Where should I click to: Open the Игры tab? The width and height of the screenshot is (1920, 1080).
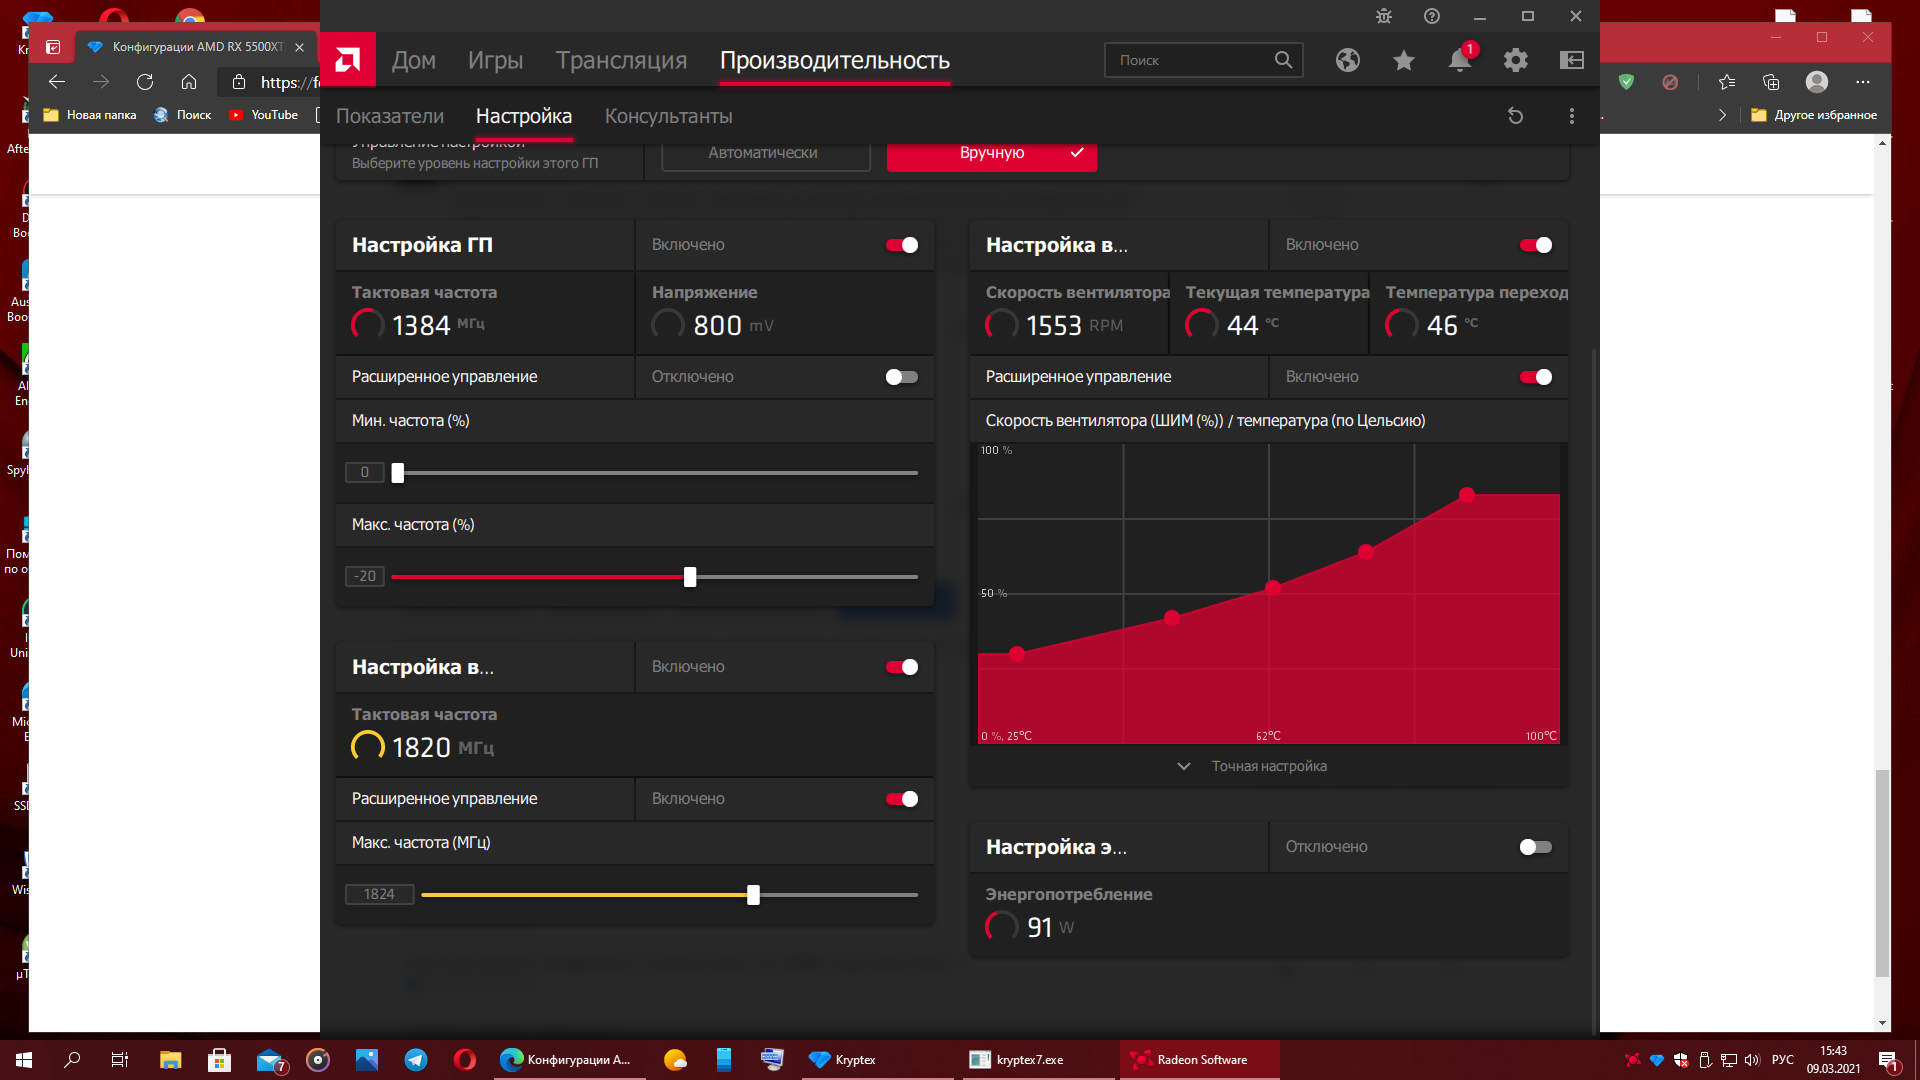tap(496, 60)
